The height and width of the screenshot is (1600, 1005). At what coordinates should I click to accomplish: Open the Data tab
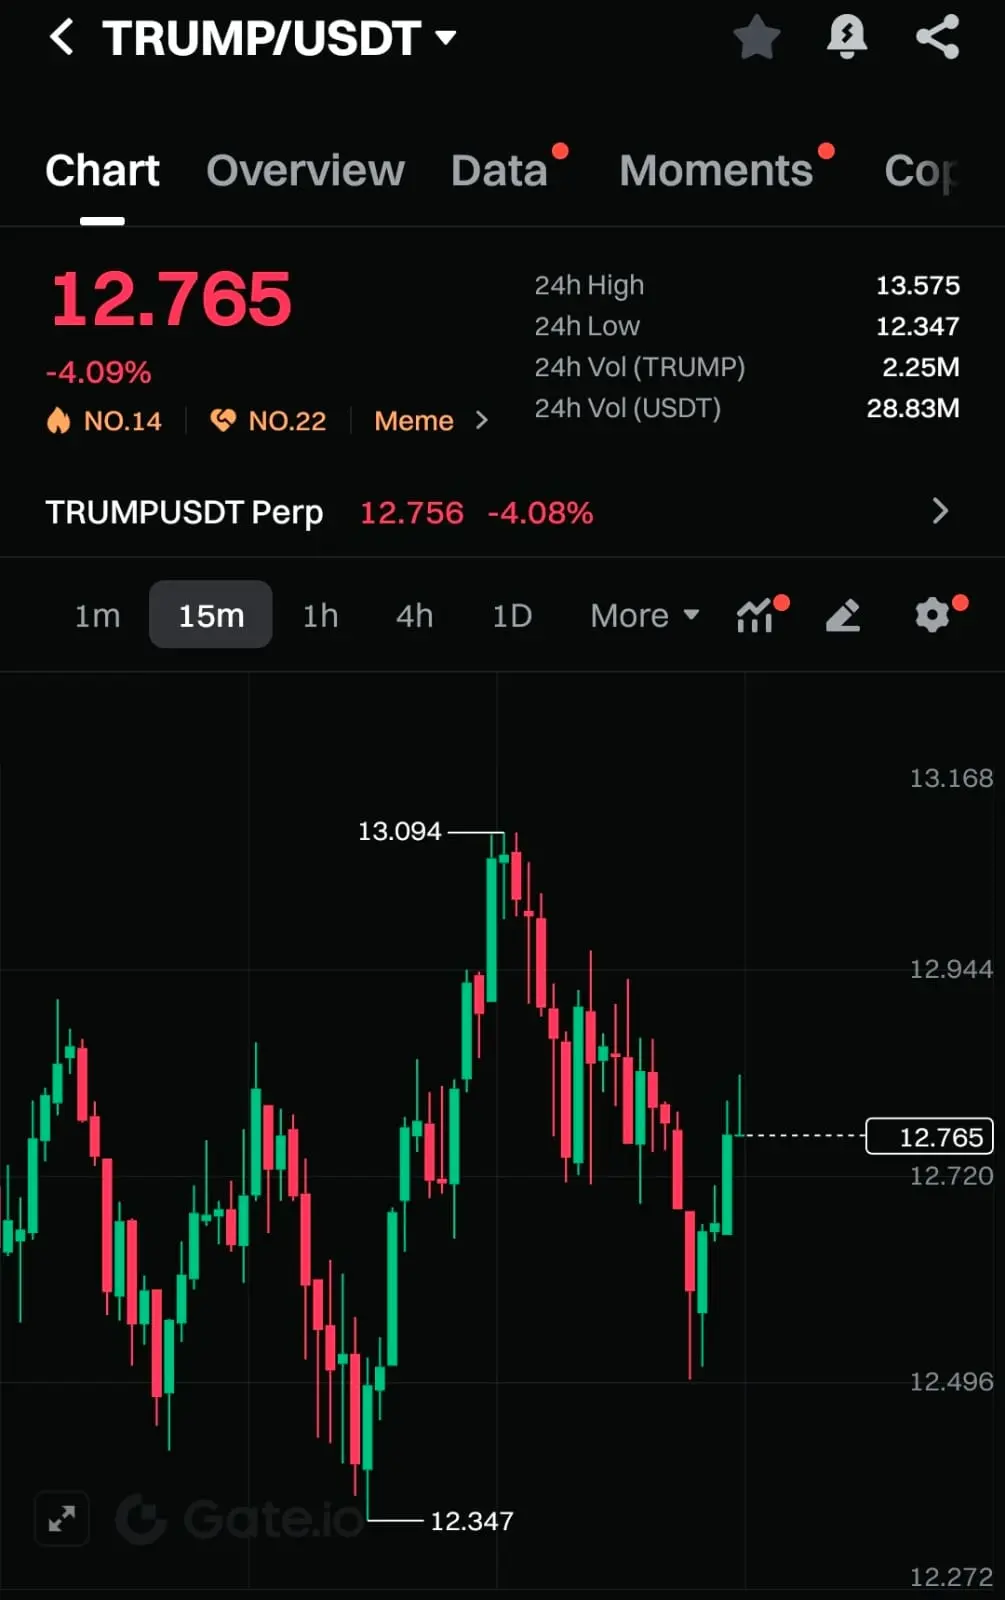click(x=499, y=171)
